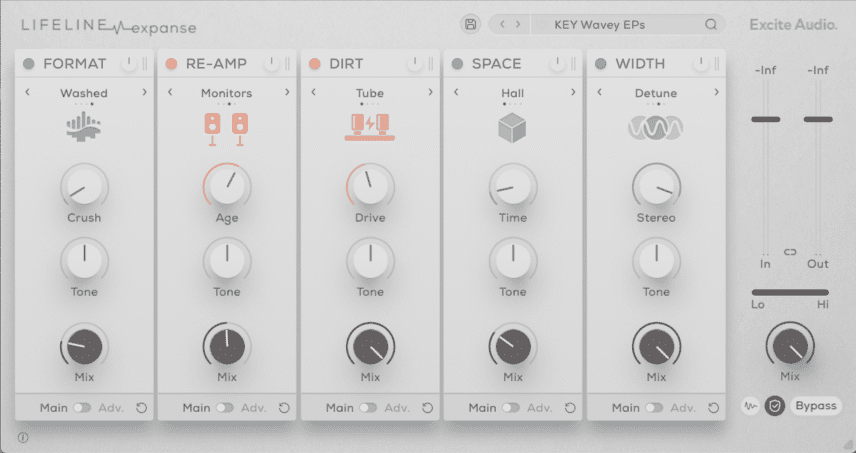
Task: Grab the SPACE module drag handle
Action: [573, 64]
